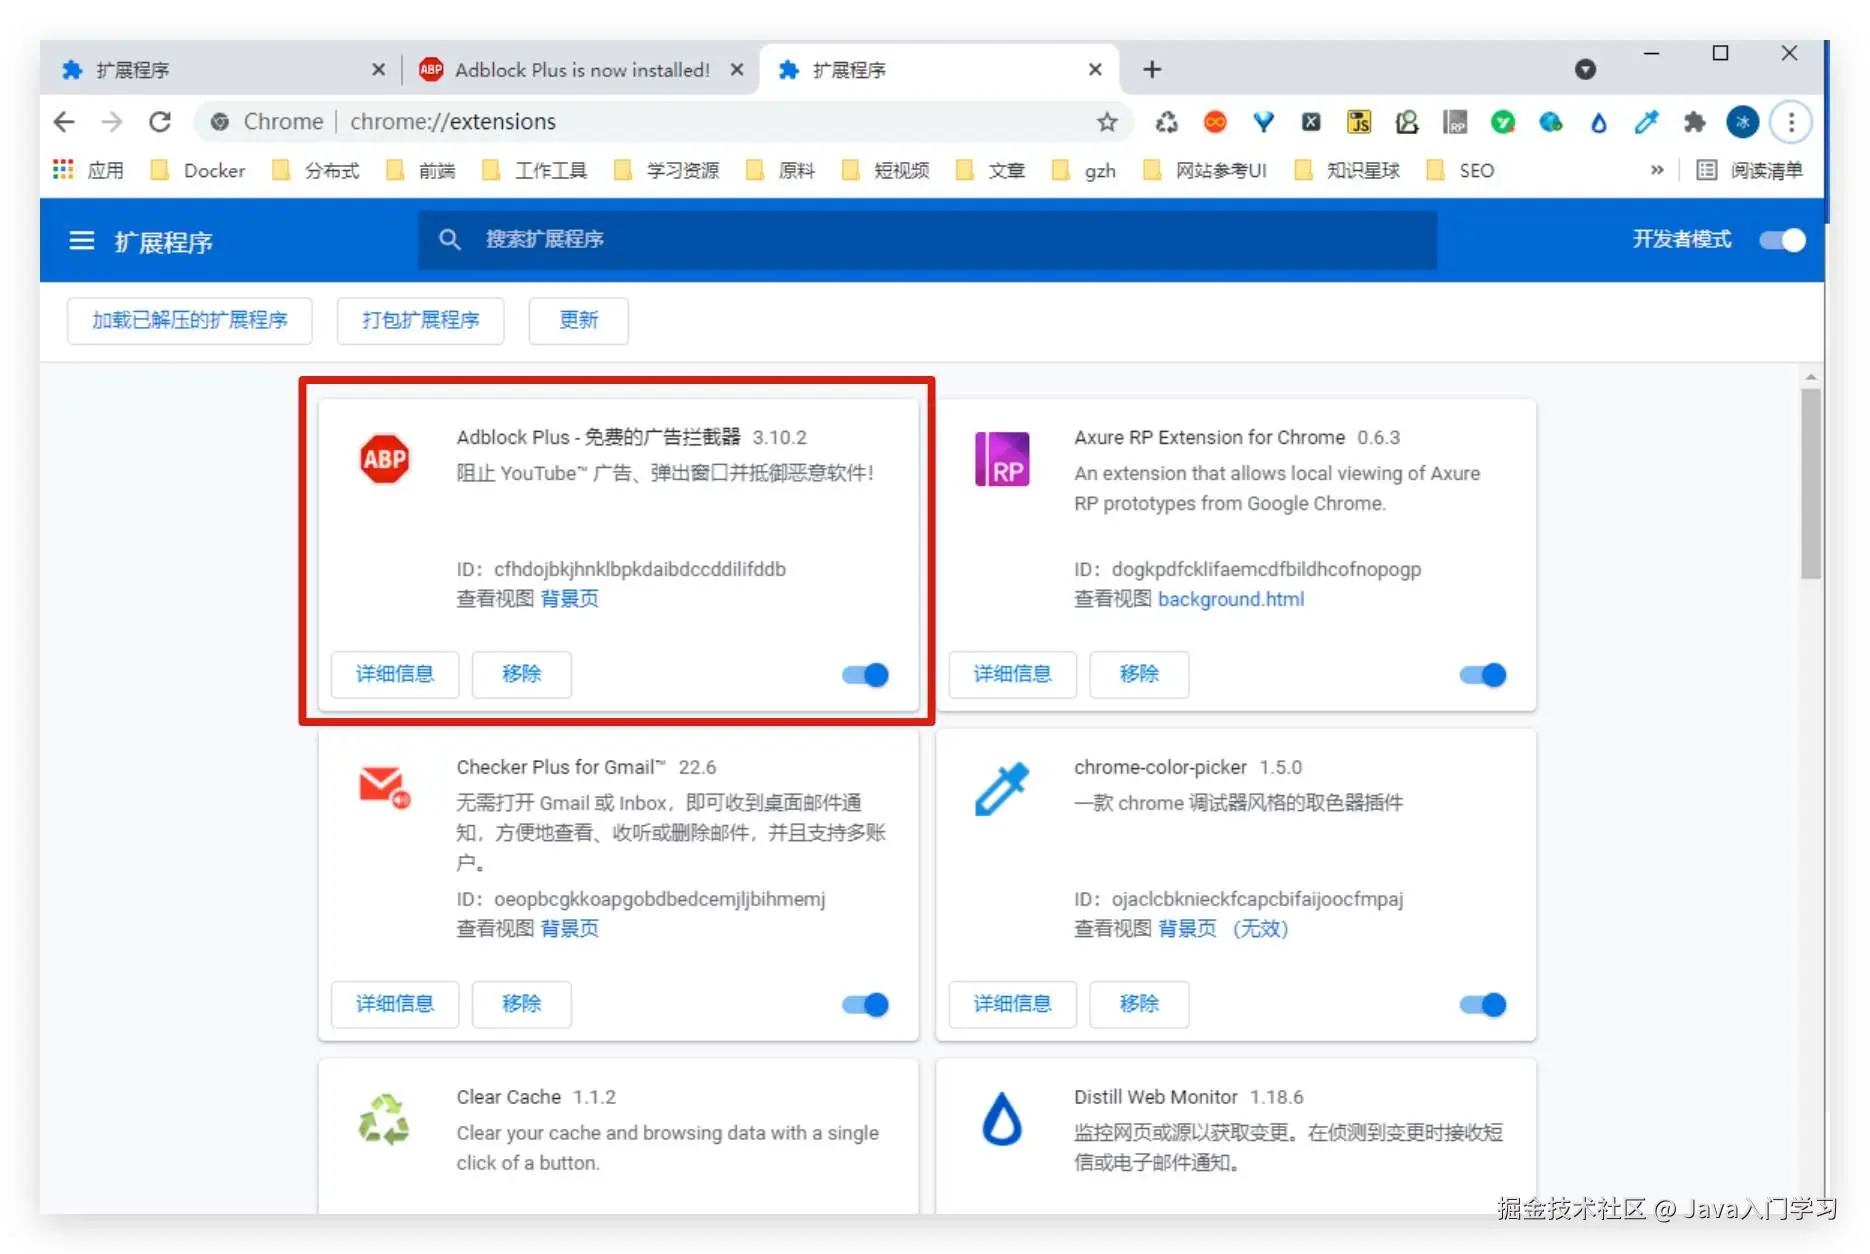Open the 原料 bookmark folder

point(781,170)
